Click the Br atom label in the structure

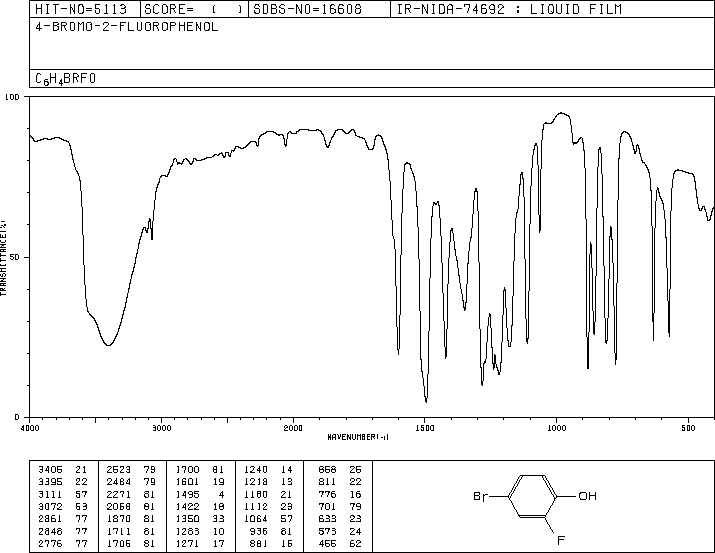tap(481, 496)
